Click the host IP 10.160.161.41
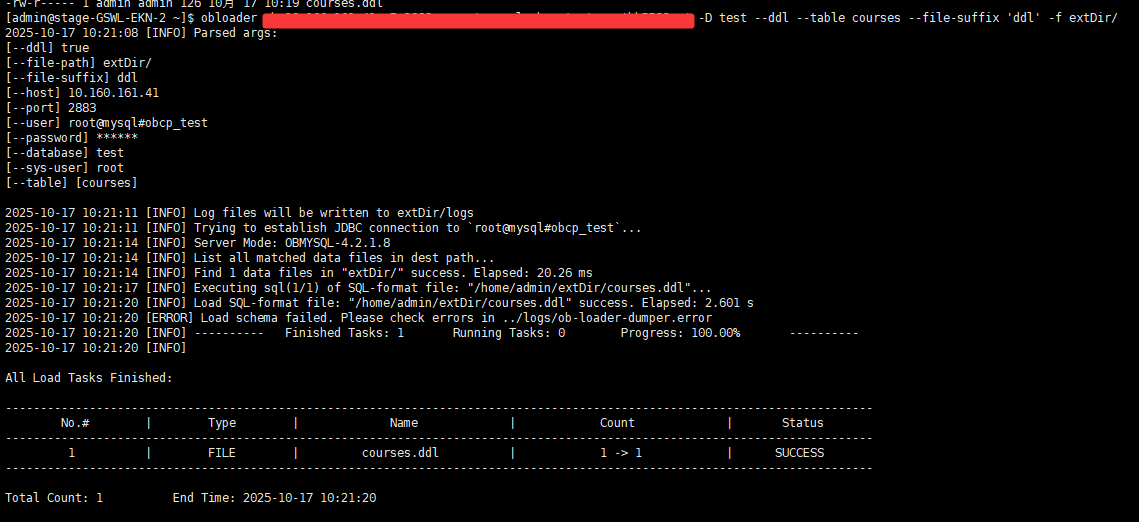 tap(113, 93)
